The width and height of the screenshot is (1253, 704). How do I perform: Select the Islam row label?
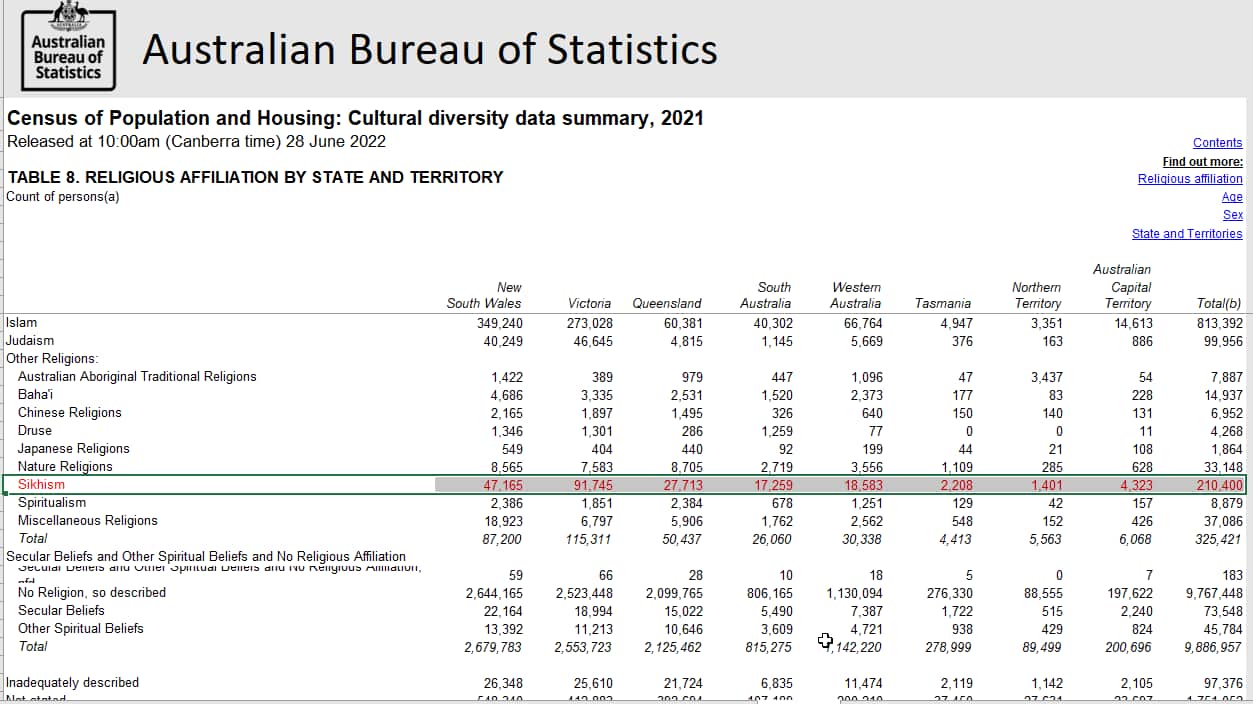(x=22, y=322)
